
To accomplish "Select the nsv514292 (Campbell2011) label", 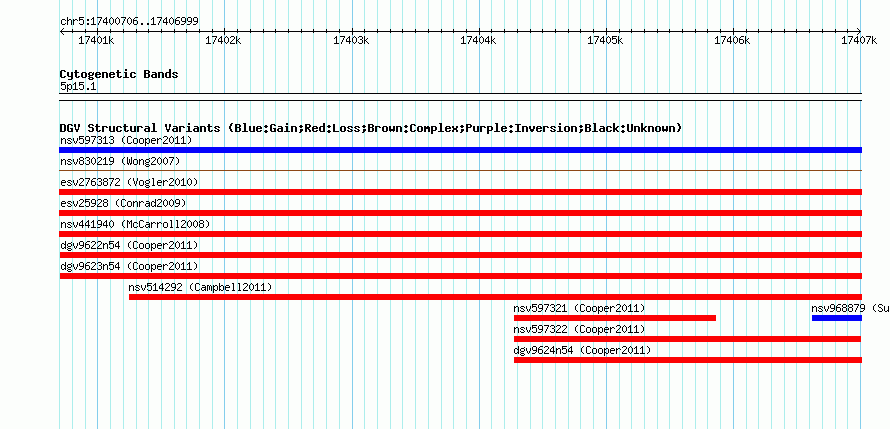I will pyautogui.click(x=201, y=287).
